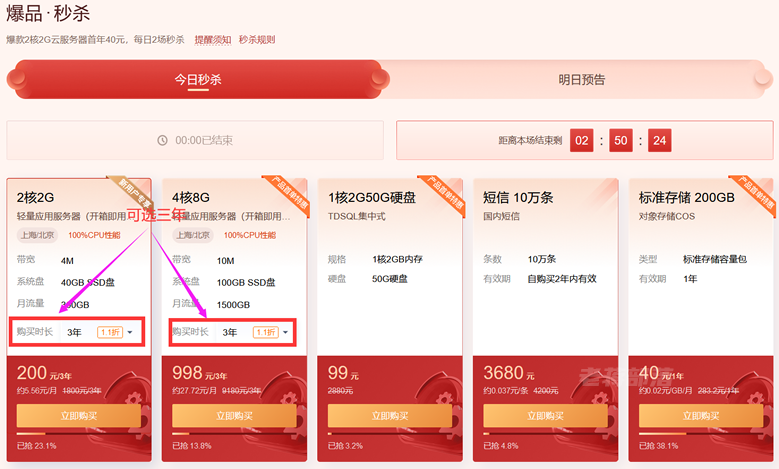Click the 998 元/3年 price
The height and width of the screenshot is (469, 779).
point(200,373)
